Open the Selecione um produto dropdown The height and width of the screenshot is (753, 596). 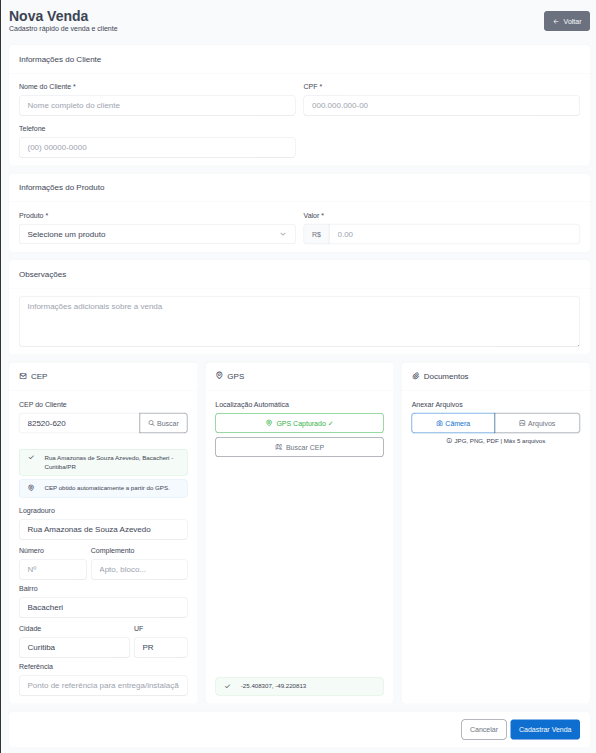[157, 234]
